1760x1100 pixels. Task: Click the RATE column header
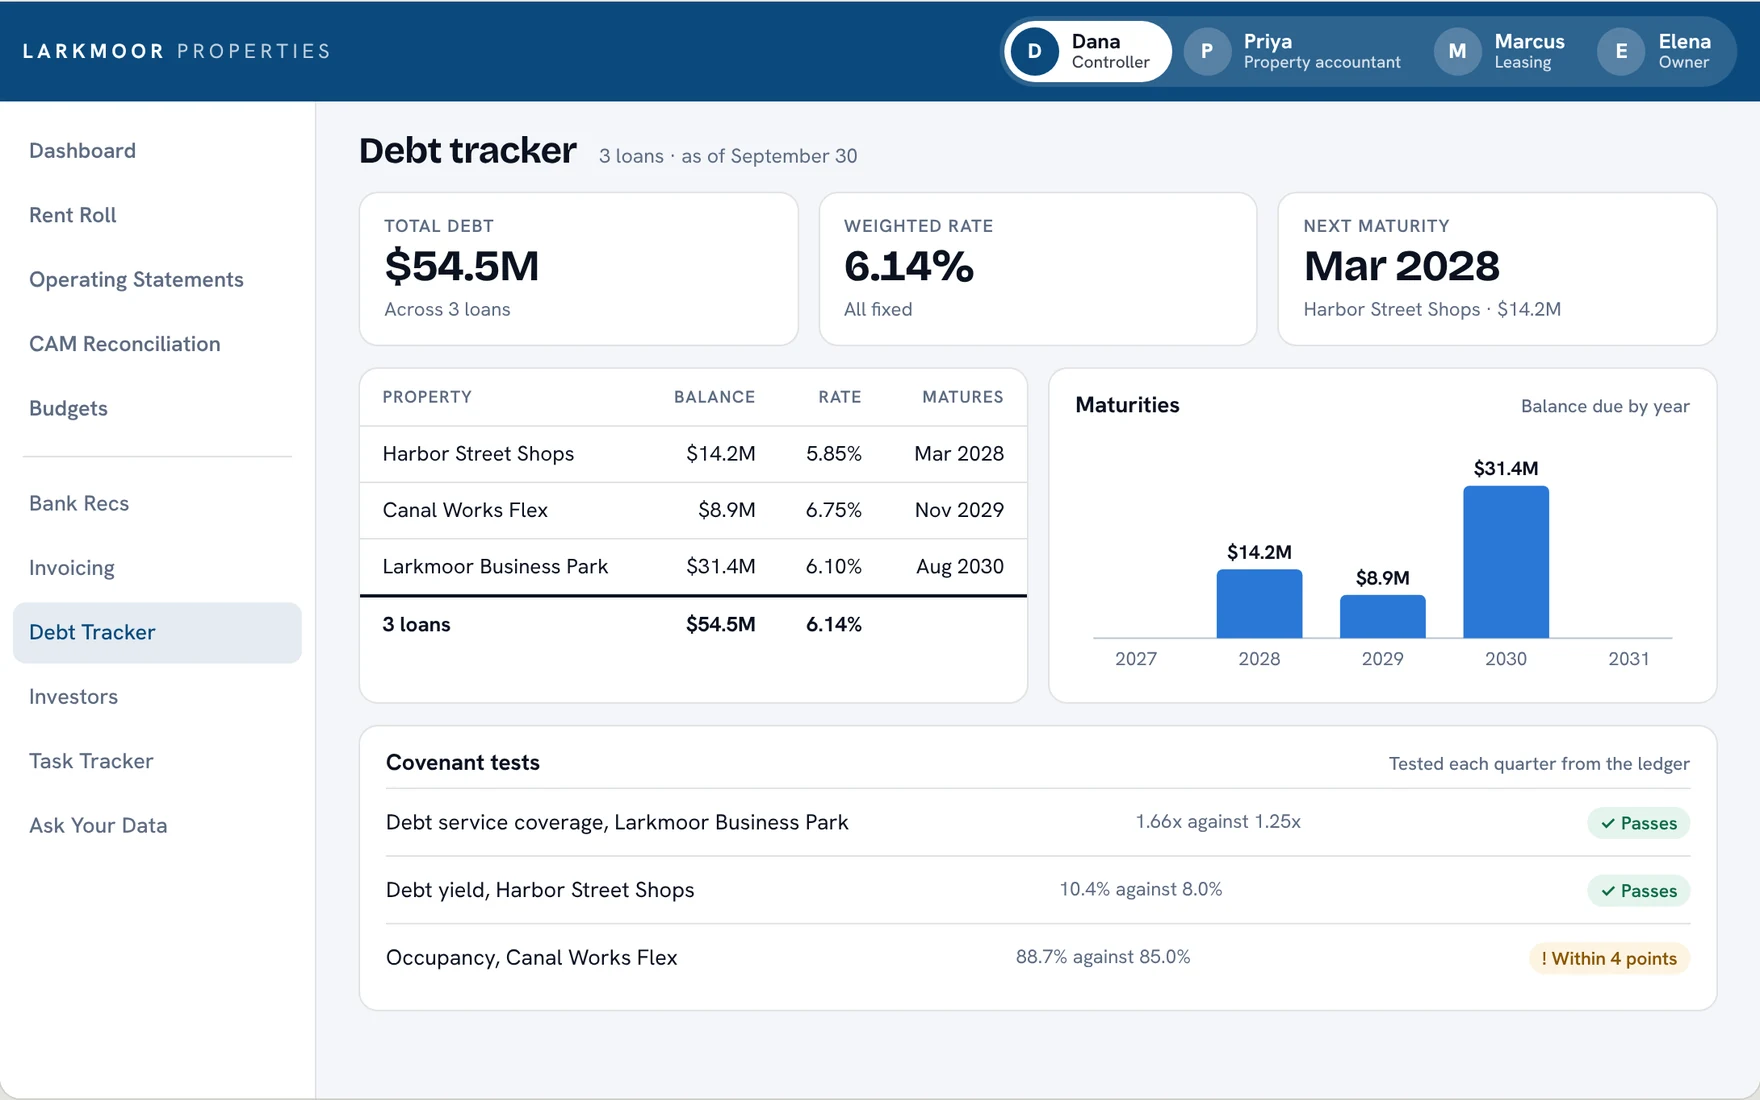tap(839, 397)
